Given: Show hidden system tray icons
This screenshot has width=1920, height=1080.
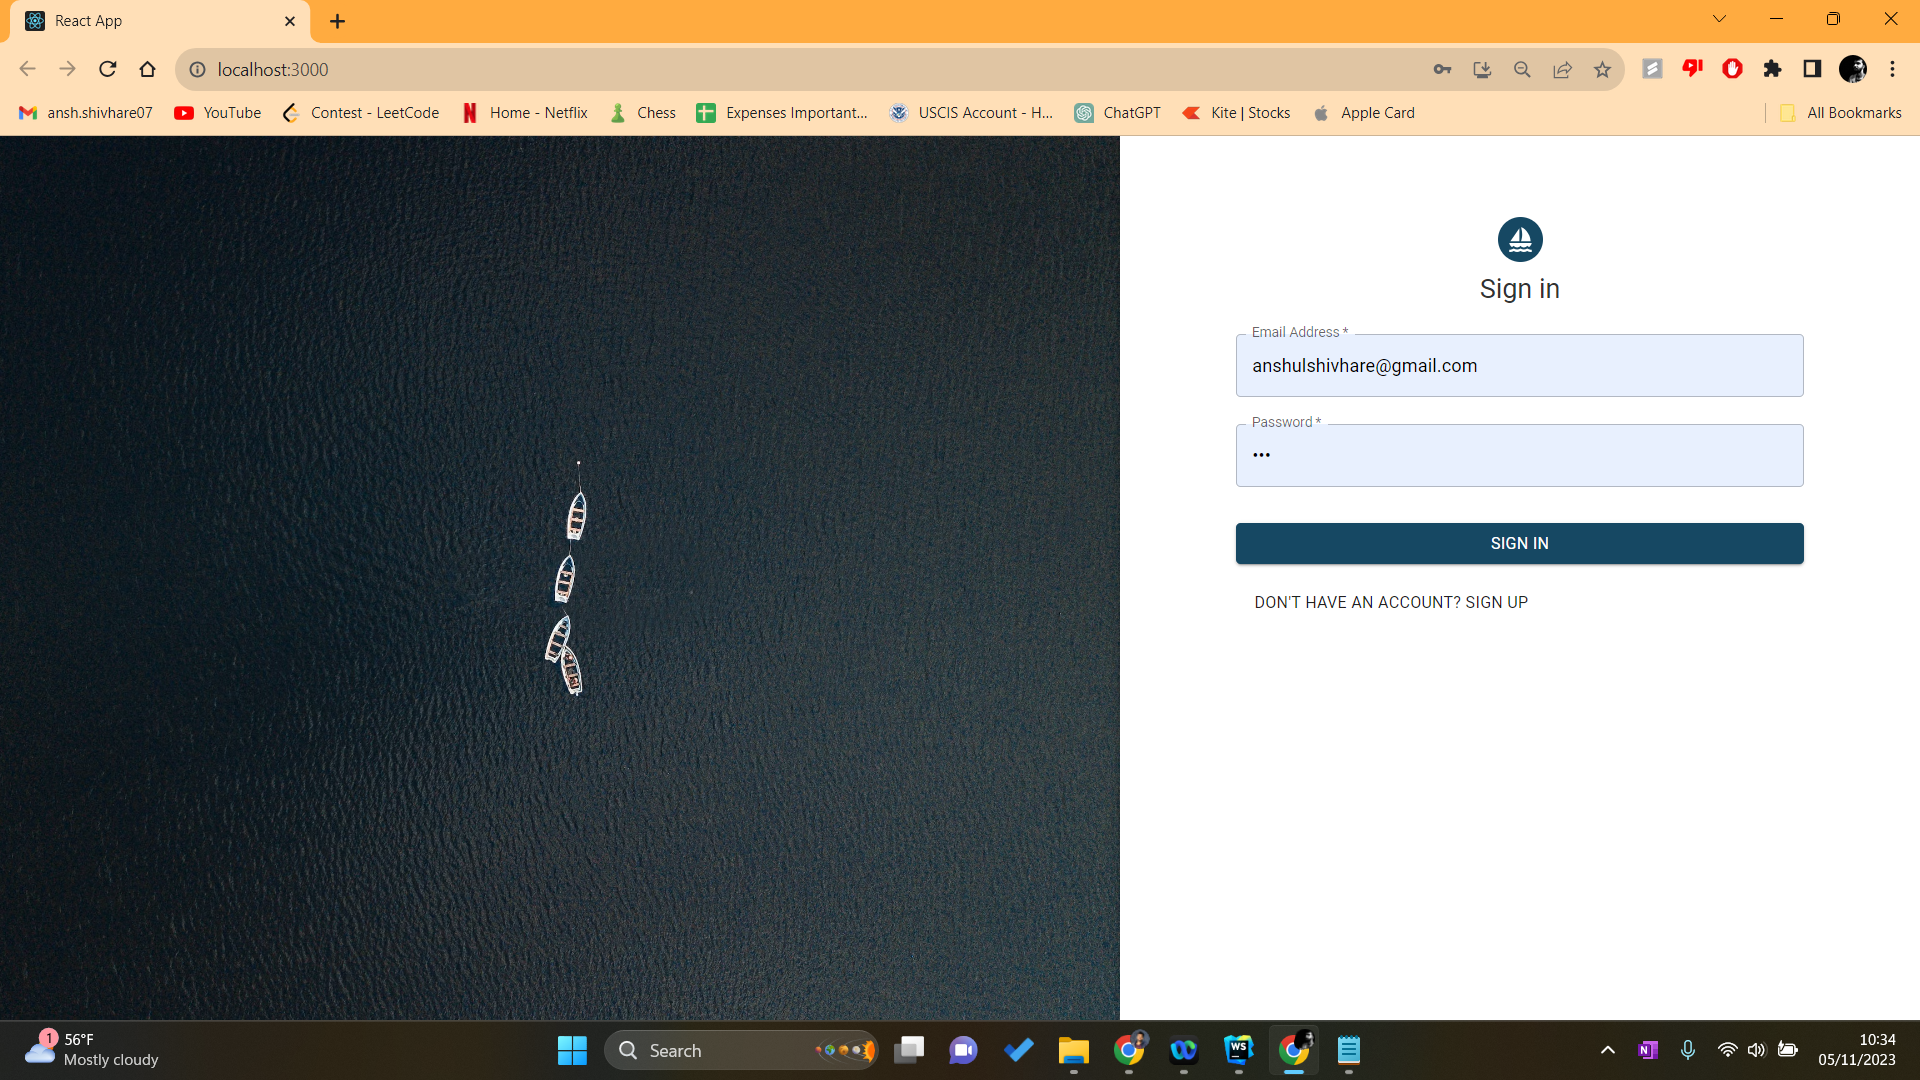Looking at the screenshot, I should pyautogui.click(x=1607, y=1050).
